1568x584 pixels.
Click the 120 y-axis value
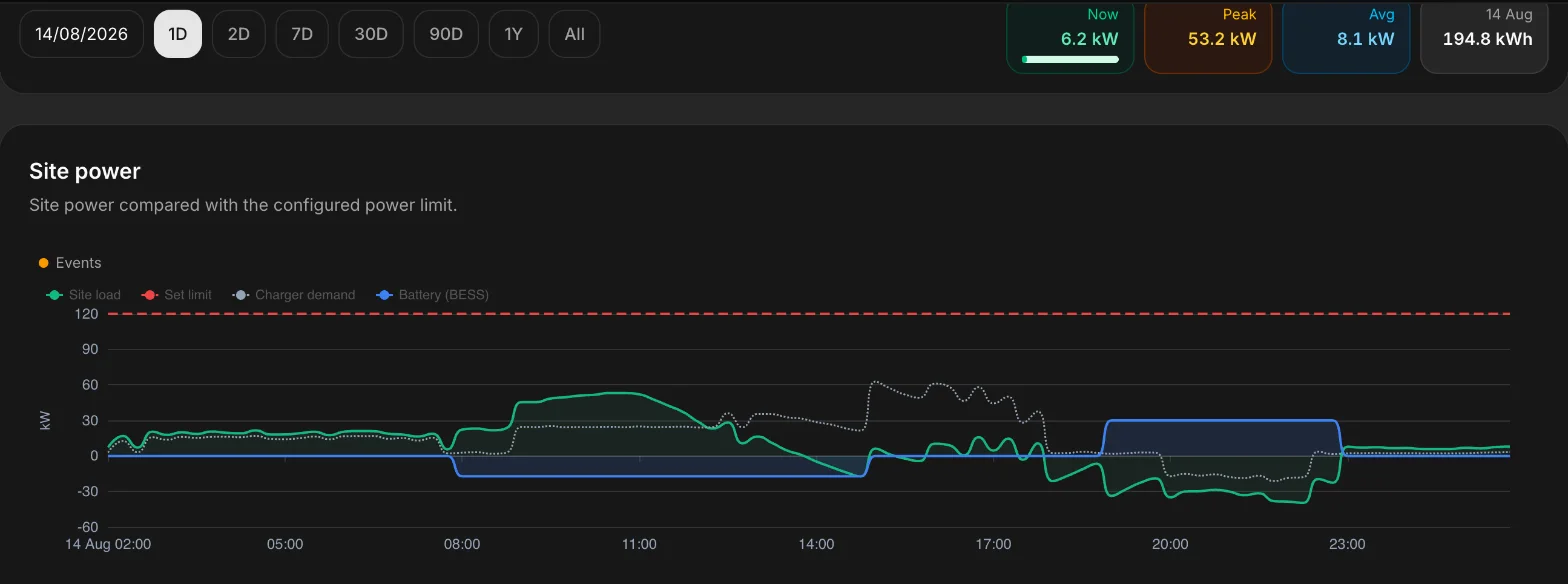pyautogui.click(x=87, y=314)
